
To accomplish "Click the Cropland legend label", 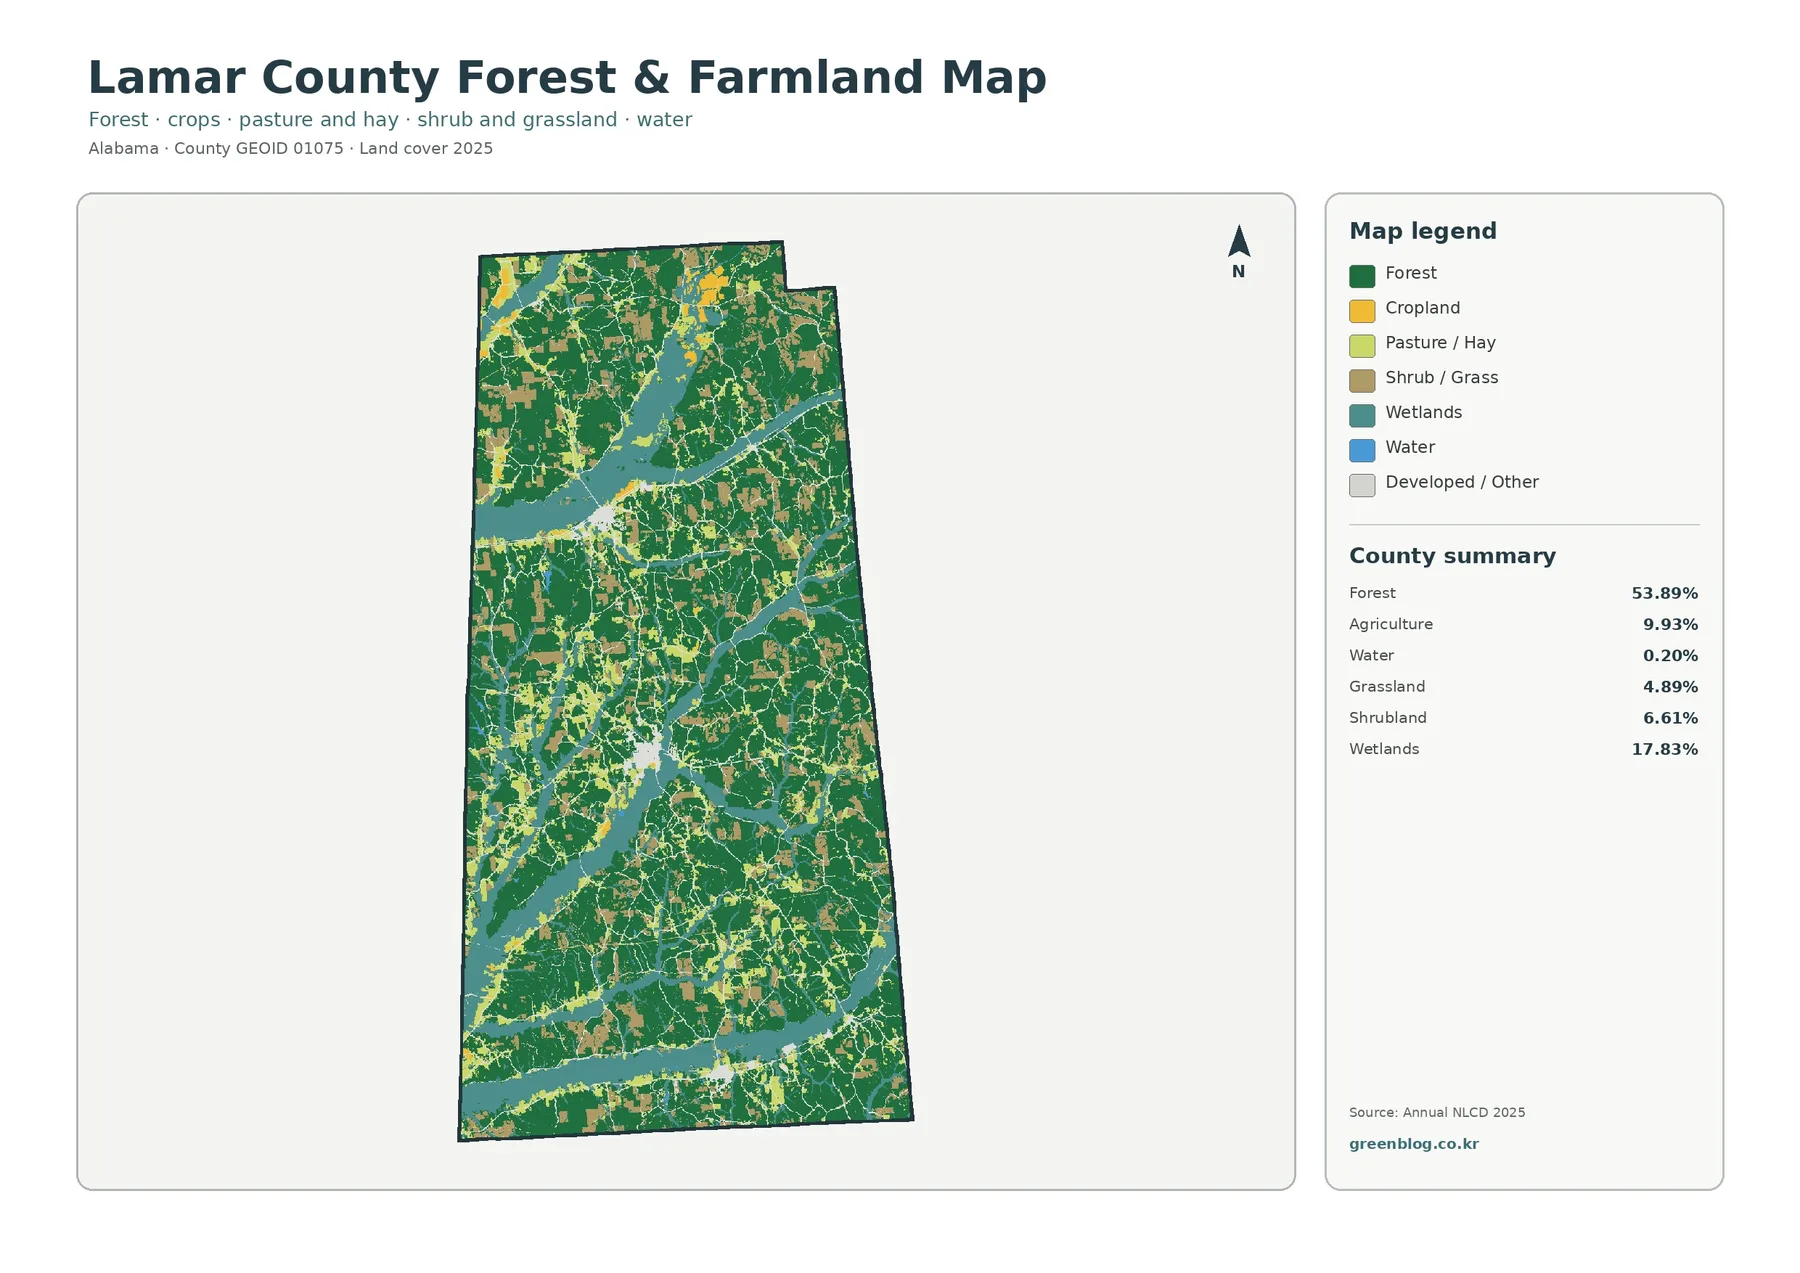I will click(x=1422, y=308).
